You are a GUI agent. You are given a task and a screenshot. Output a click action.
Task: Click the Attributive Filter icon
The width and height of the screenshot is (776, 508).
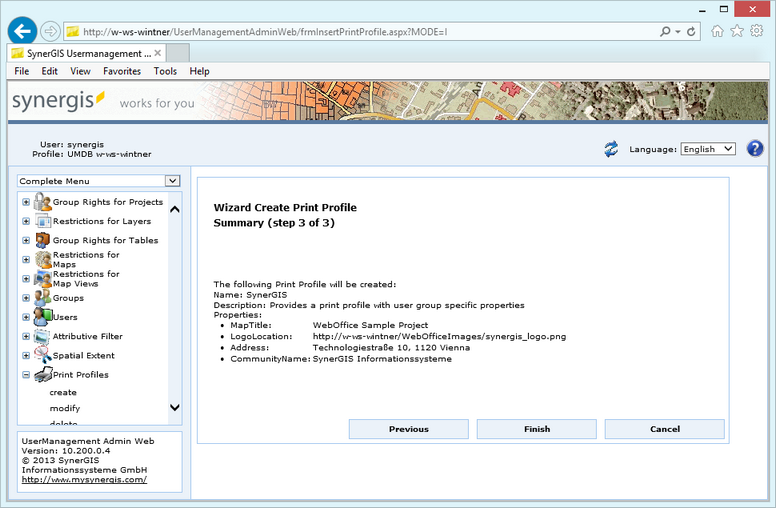click(42, 336)
